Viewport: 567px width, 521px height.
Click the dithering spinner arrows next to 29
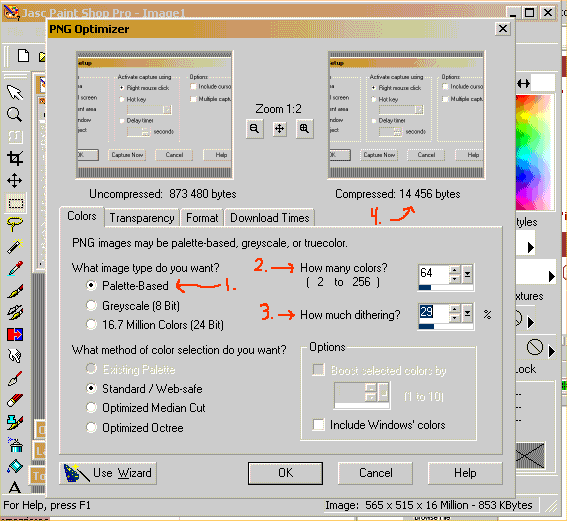pos(455,313)
